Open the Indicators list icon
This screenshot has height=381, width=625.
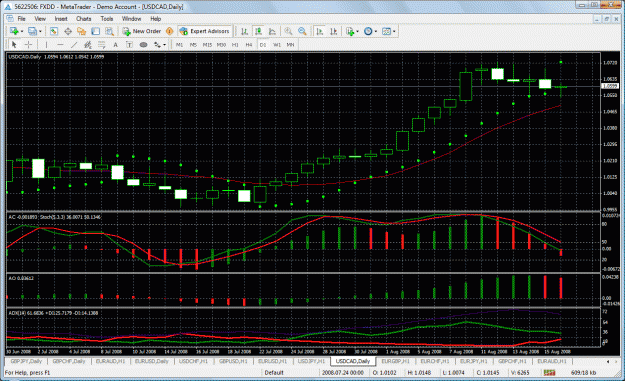click(350, 31)
